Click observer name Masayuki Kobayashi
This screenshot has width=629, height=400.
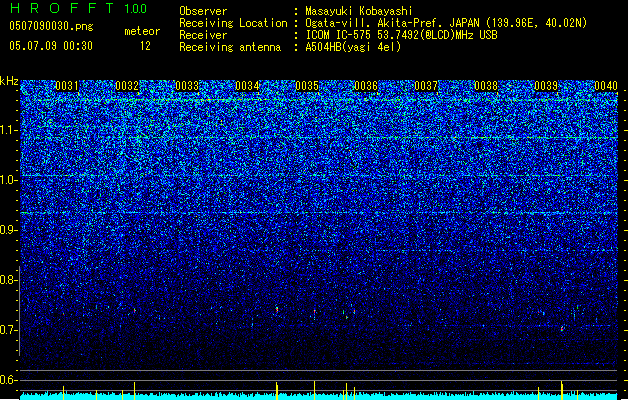tap(359, 11)
